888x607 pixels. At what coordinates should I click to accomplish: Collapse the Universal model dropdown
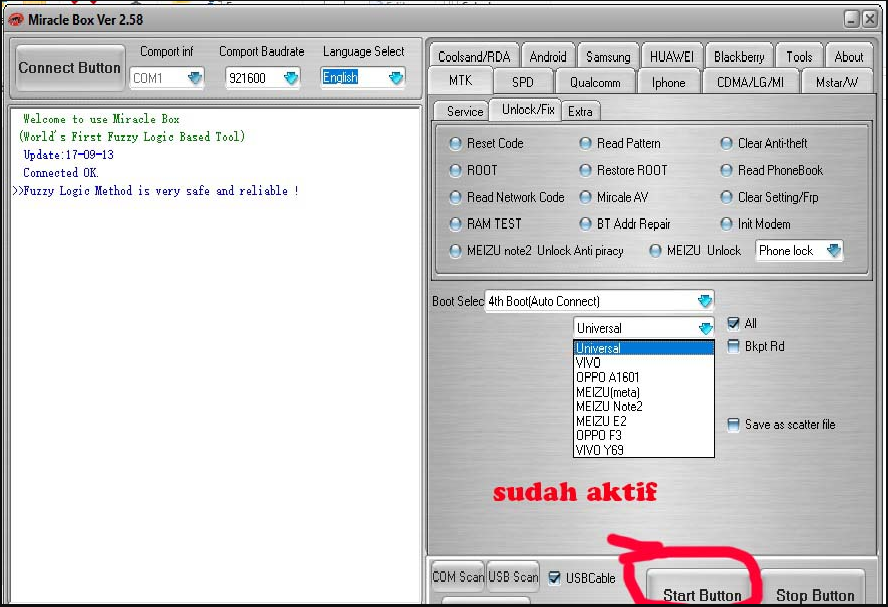[643, 328]
